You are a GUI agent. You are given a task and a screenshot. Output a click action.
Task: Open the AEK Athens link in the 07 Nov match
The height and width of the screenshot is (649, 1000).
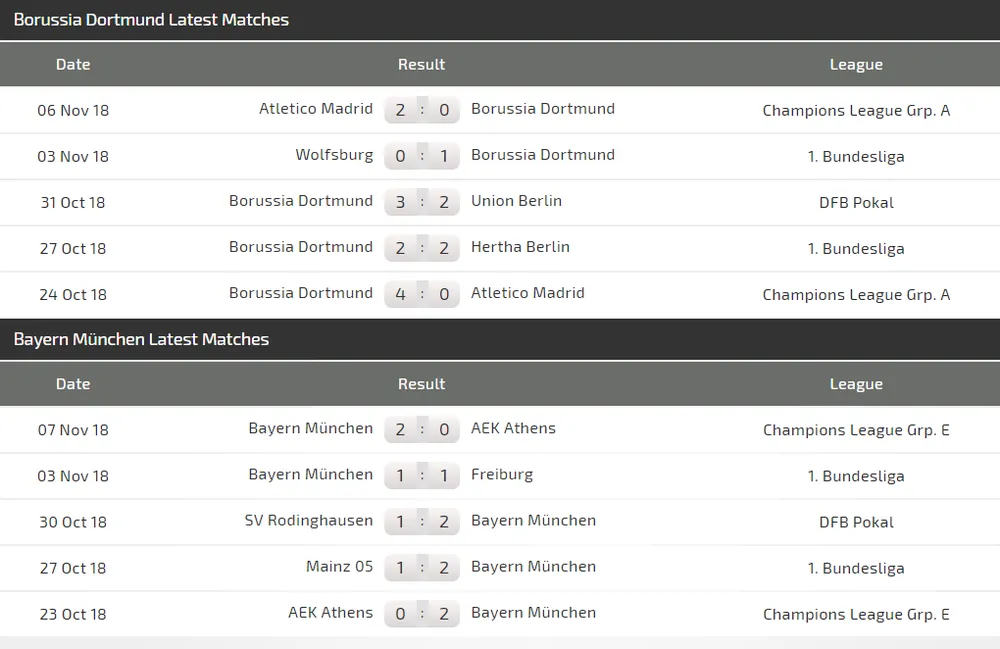click(x=513, y=428)
